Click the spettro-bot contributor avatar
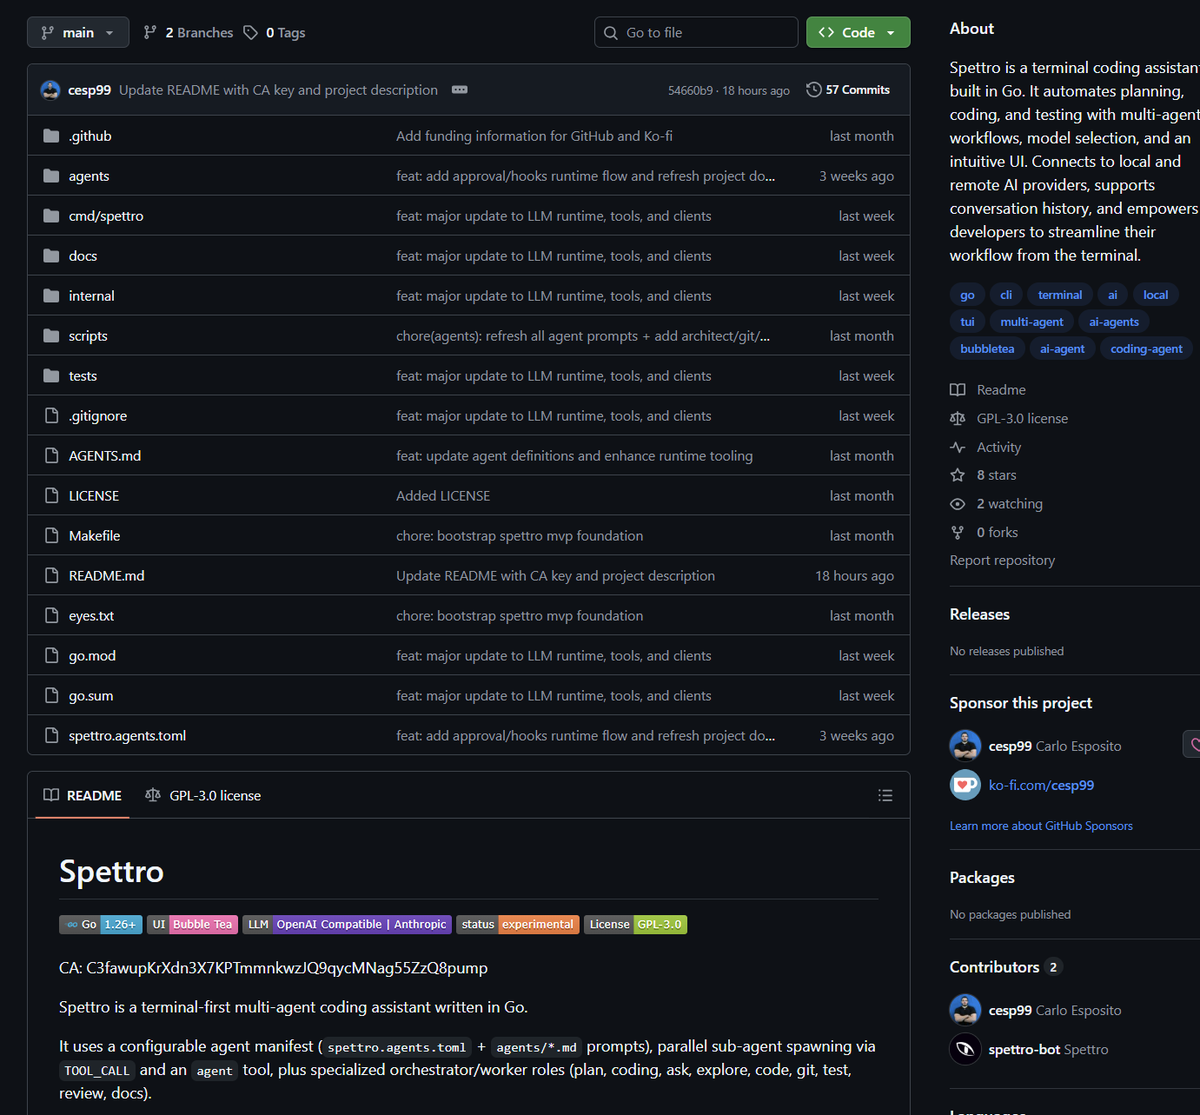1200x1115 pixels. point(965,1049)
